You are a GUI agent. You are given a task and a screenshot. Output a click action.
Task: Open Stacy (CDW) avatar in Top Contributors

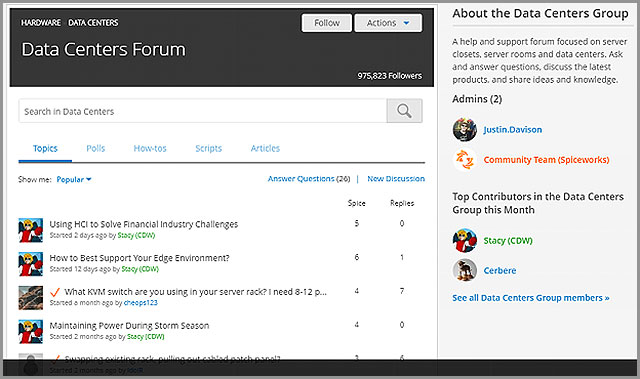464,240
